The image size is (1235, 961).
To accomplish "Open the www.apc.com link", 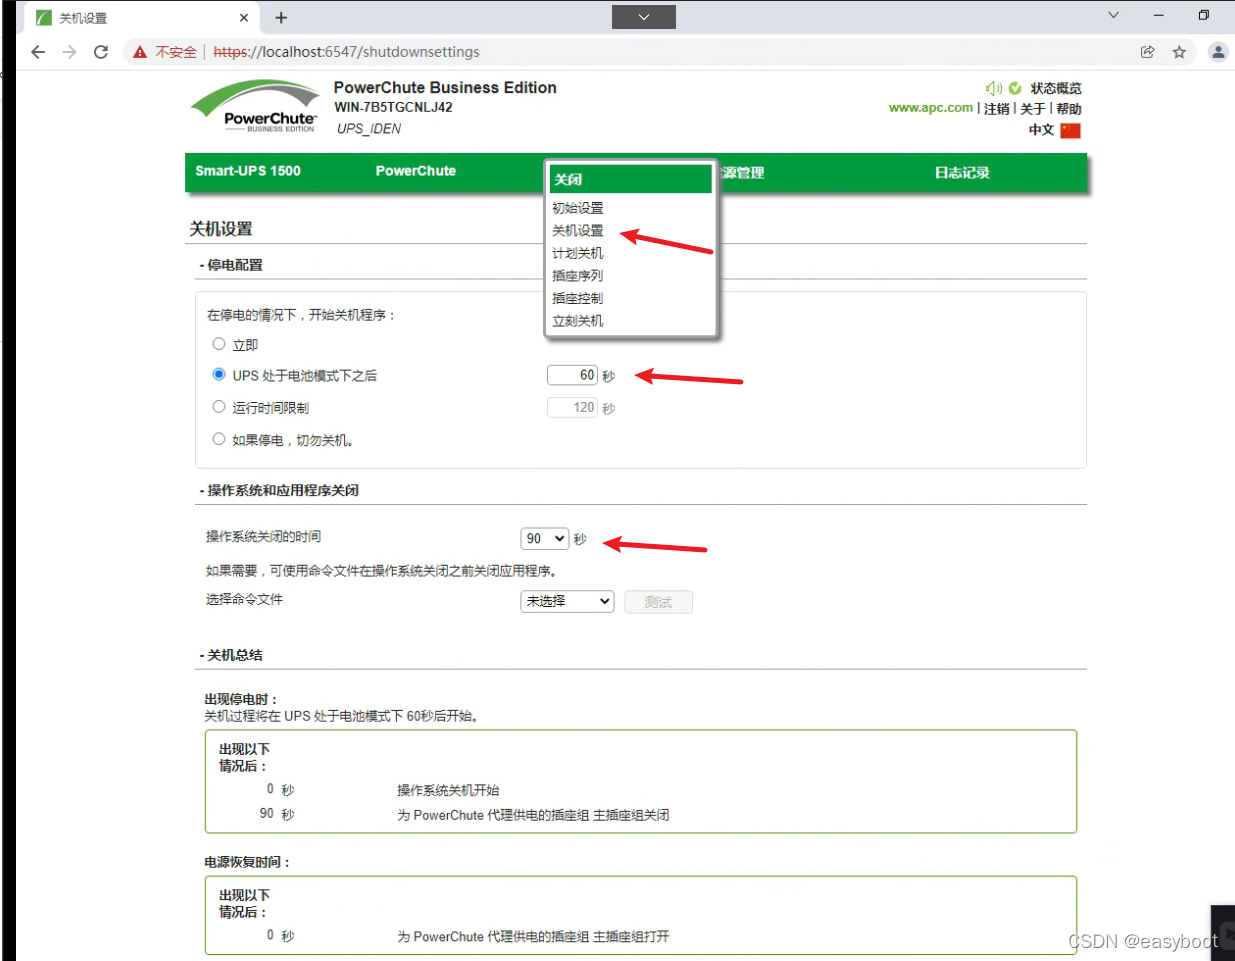I will click(x=930, y=108).
